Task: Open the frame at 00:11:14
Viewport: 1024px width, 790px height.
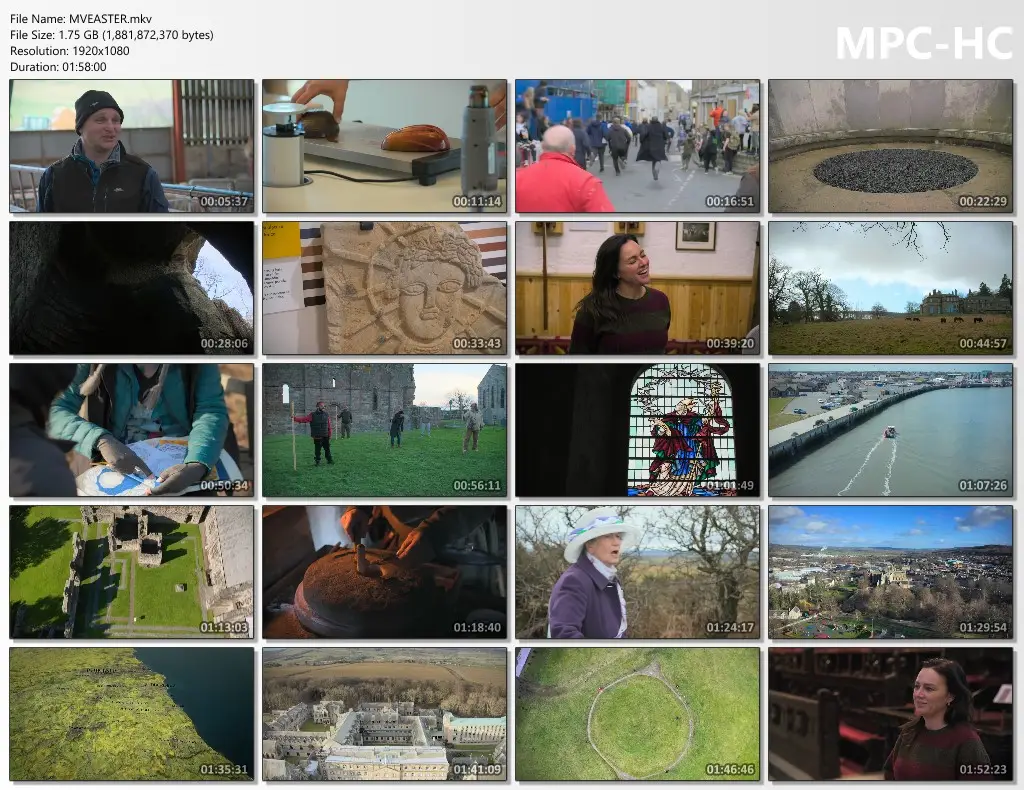Action: [x=385, y=146]
